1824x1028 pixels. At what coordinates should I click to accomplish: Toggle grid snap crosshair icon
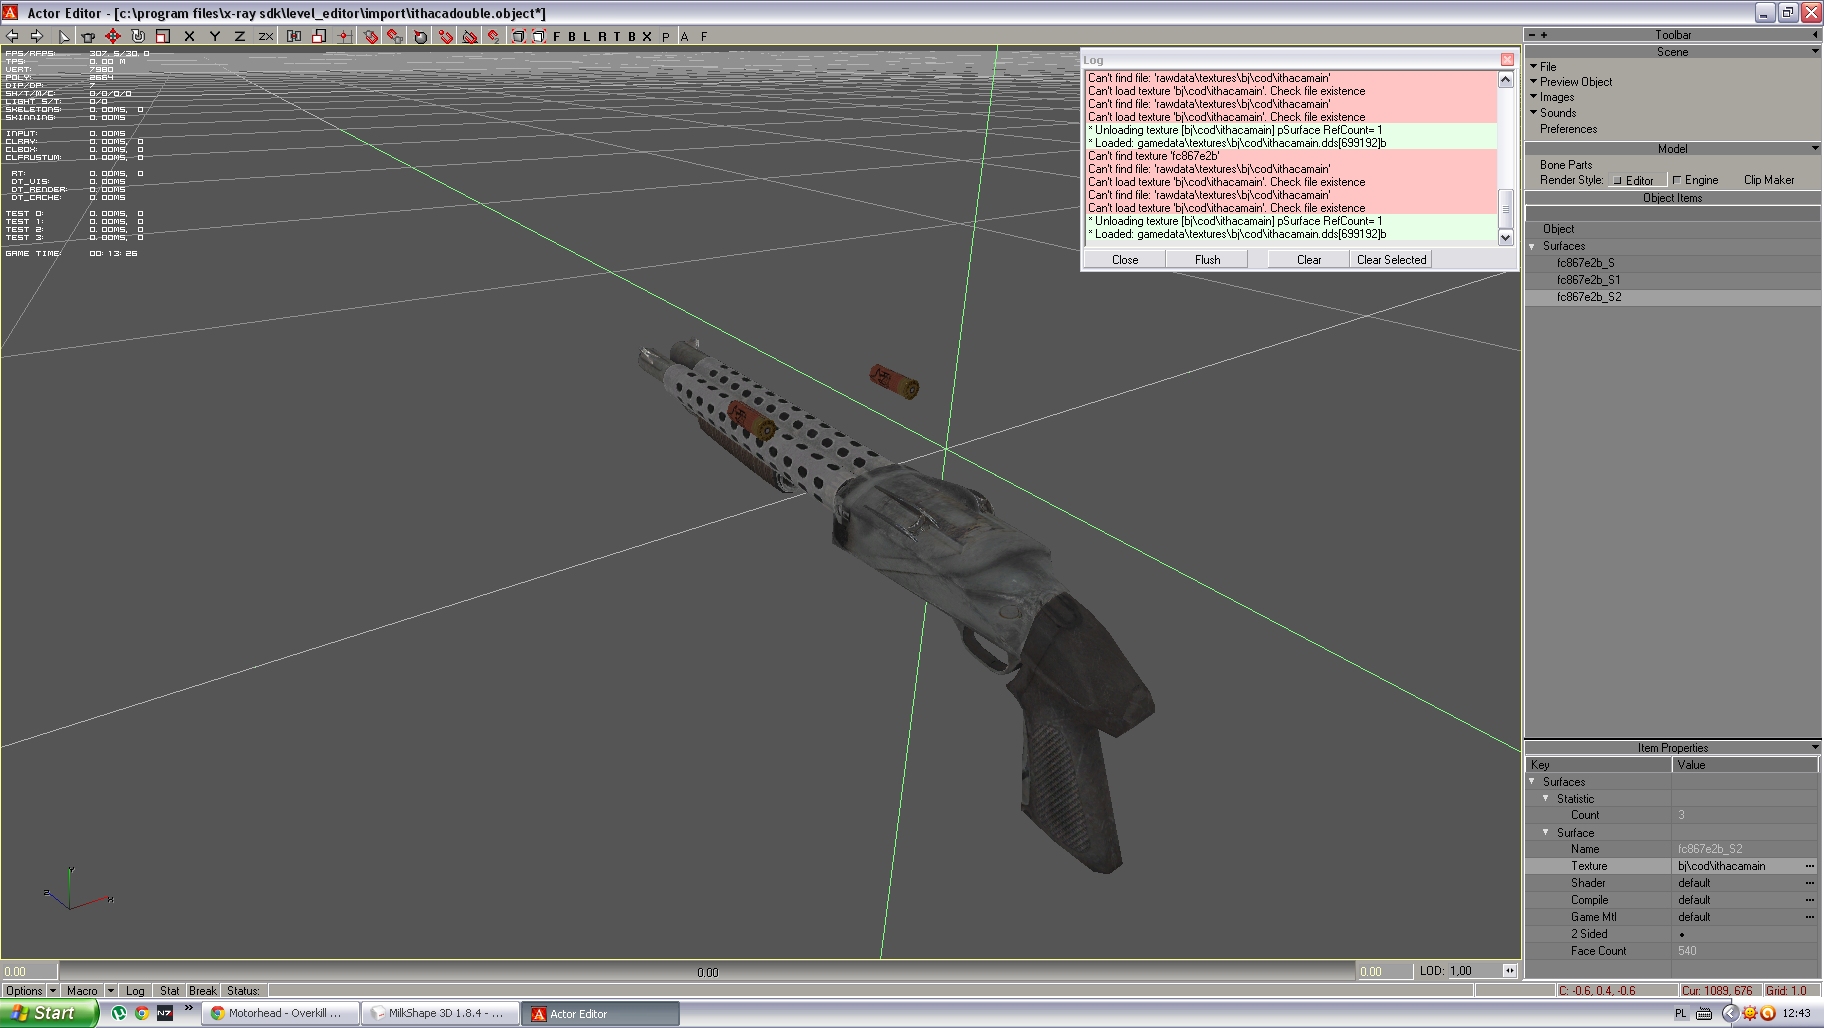point(344,36)
